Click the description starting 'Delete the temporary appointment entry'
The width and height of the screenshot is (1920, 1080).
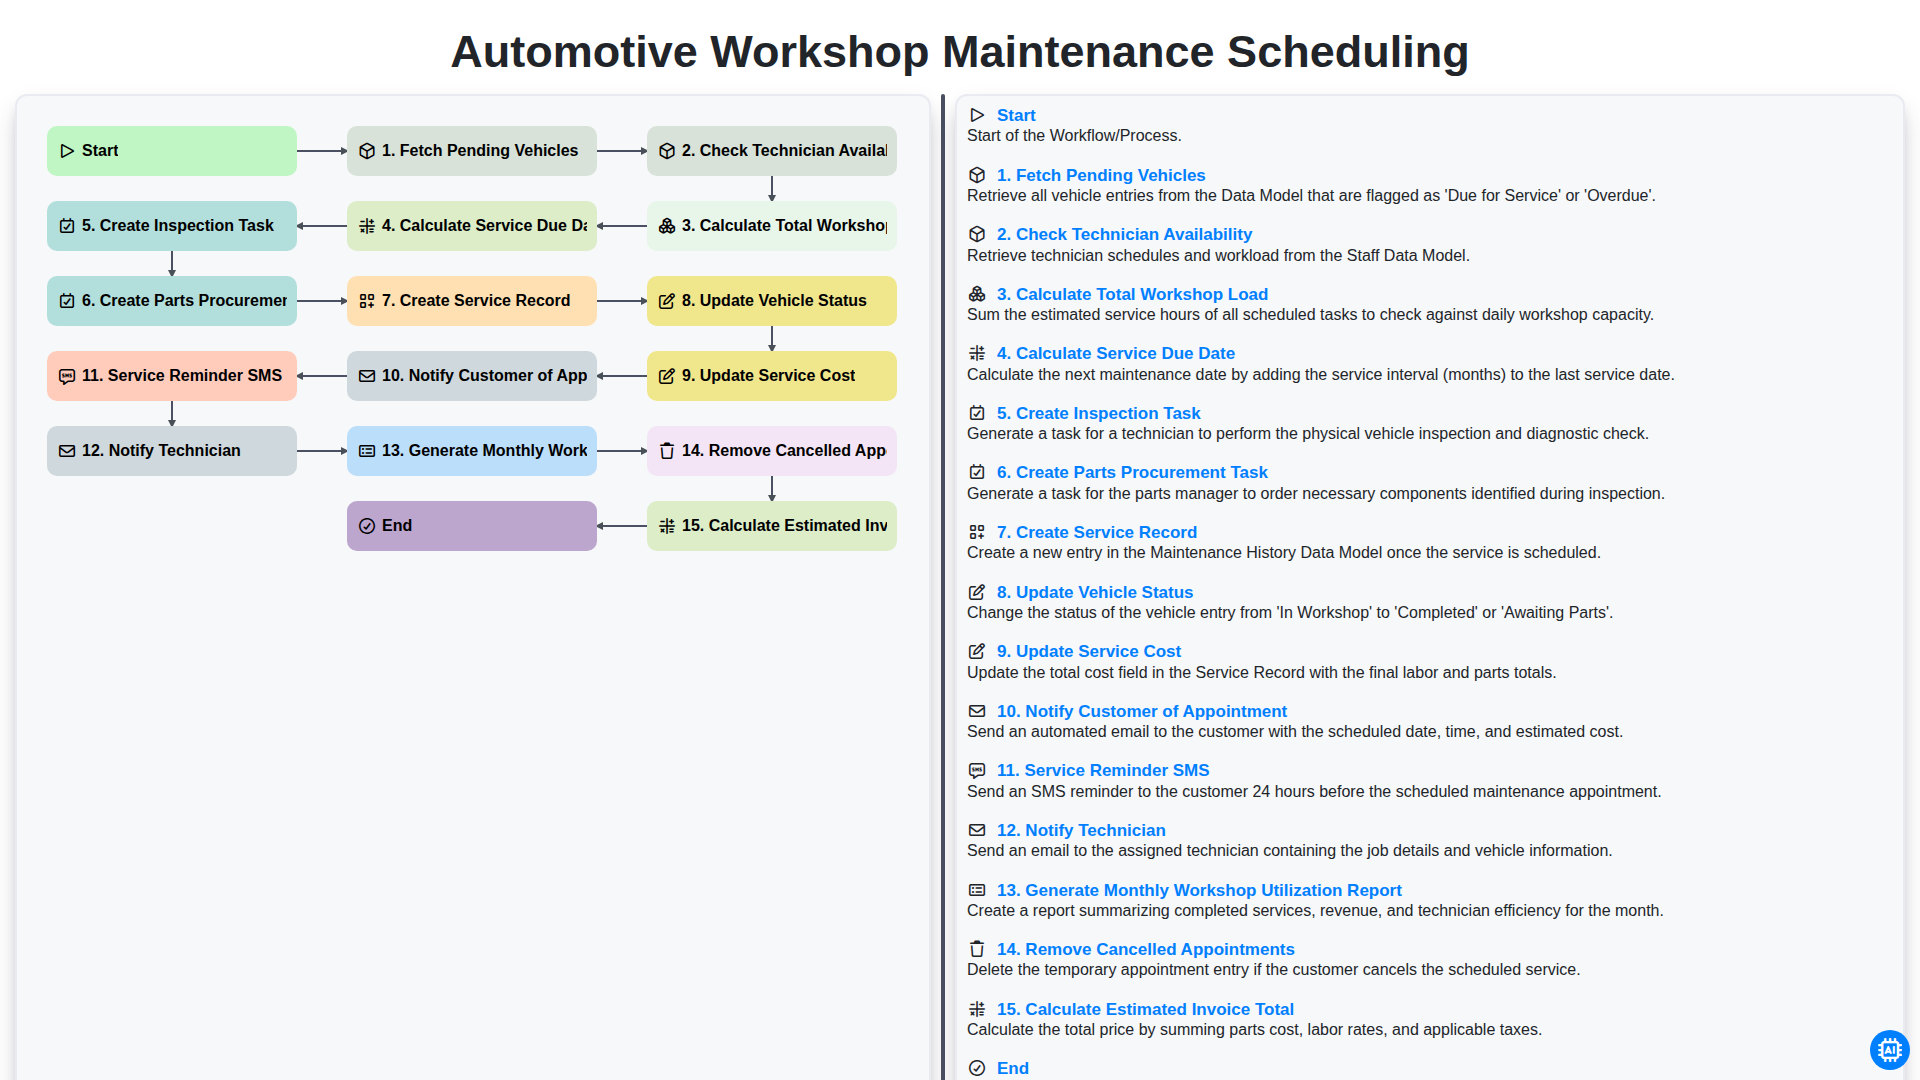(1273, 970)
